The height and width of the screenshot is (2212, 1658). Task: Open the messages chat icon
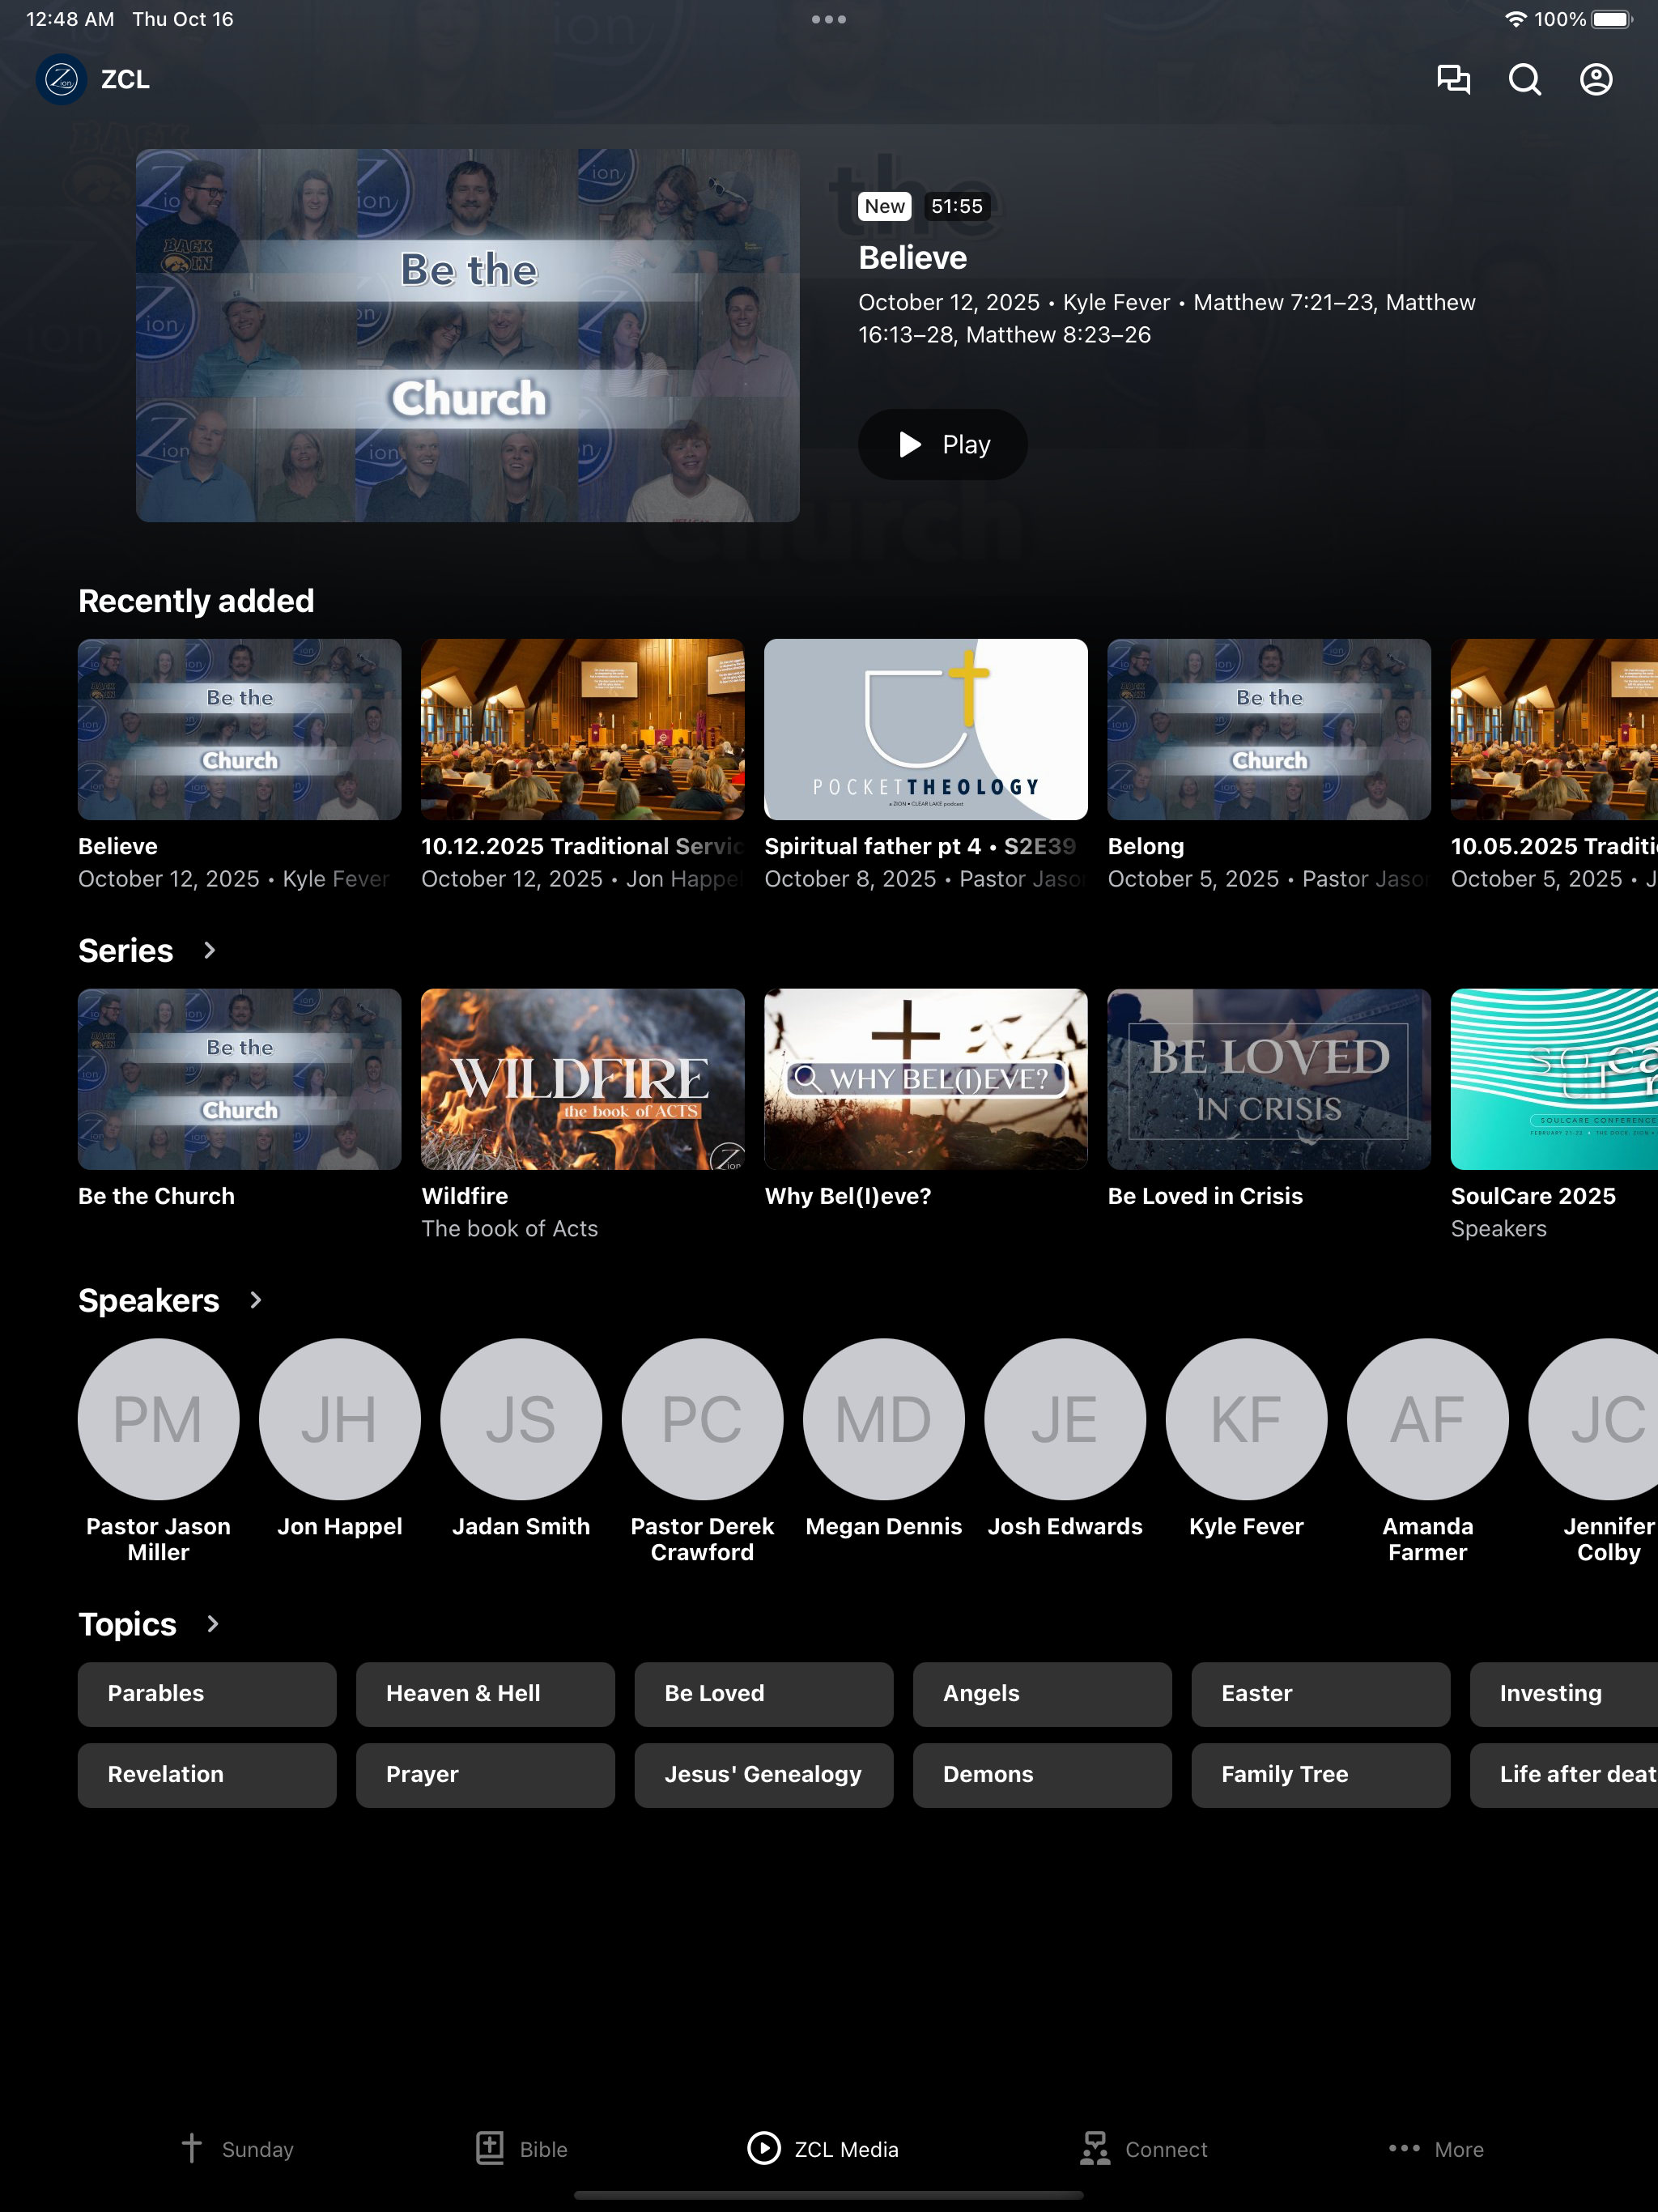tap(1453, 79)
